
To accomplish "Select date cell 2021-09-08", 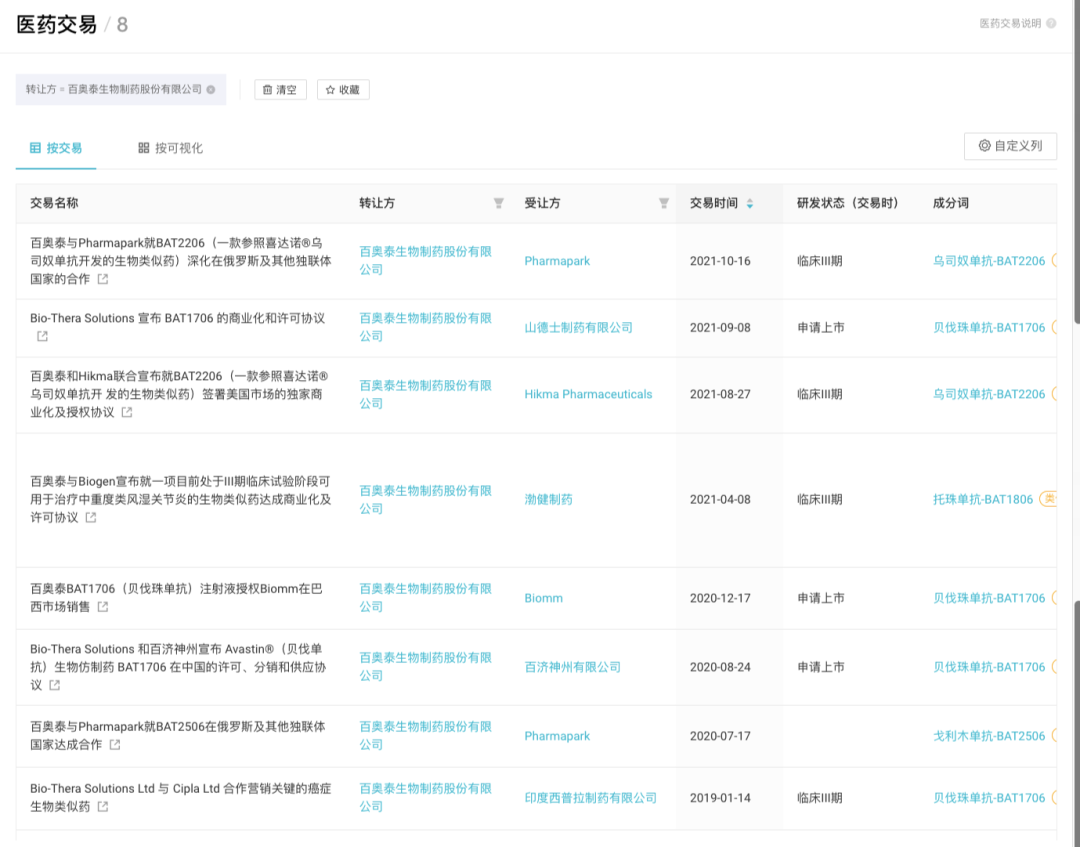I will click(720, 328).
